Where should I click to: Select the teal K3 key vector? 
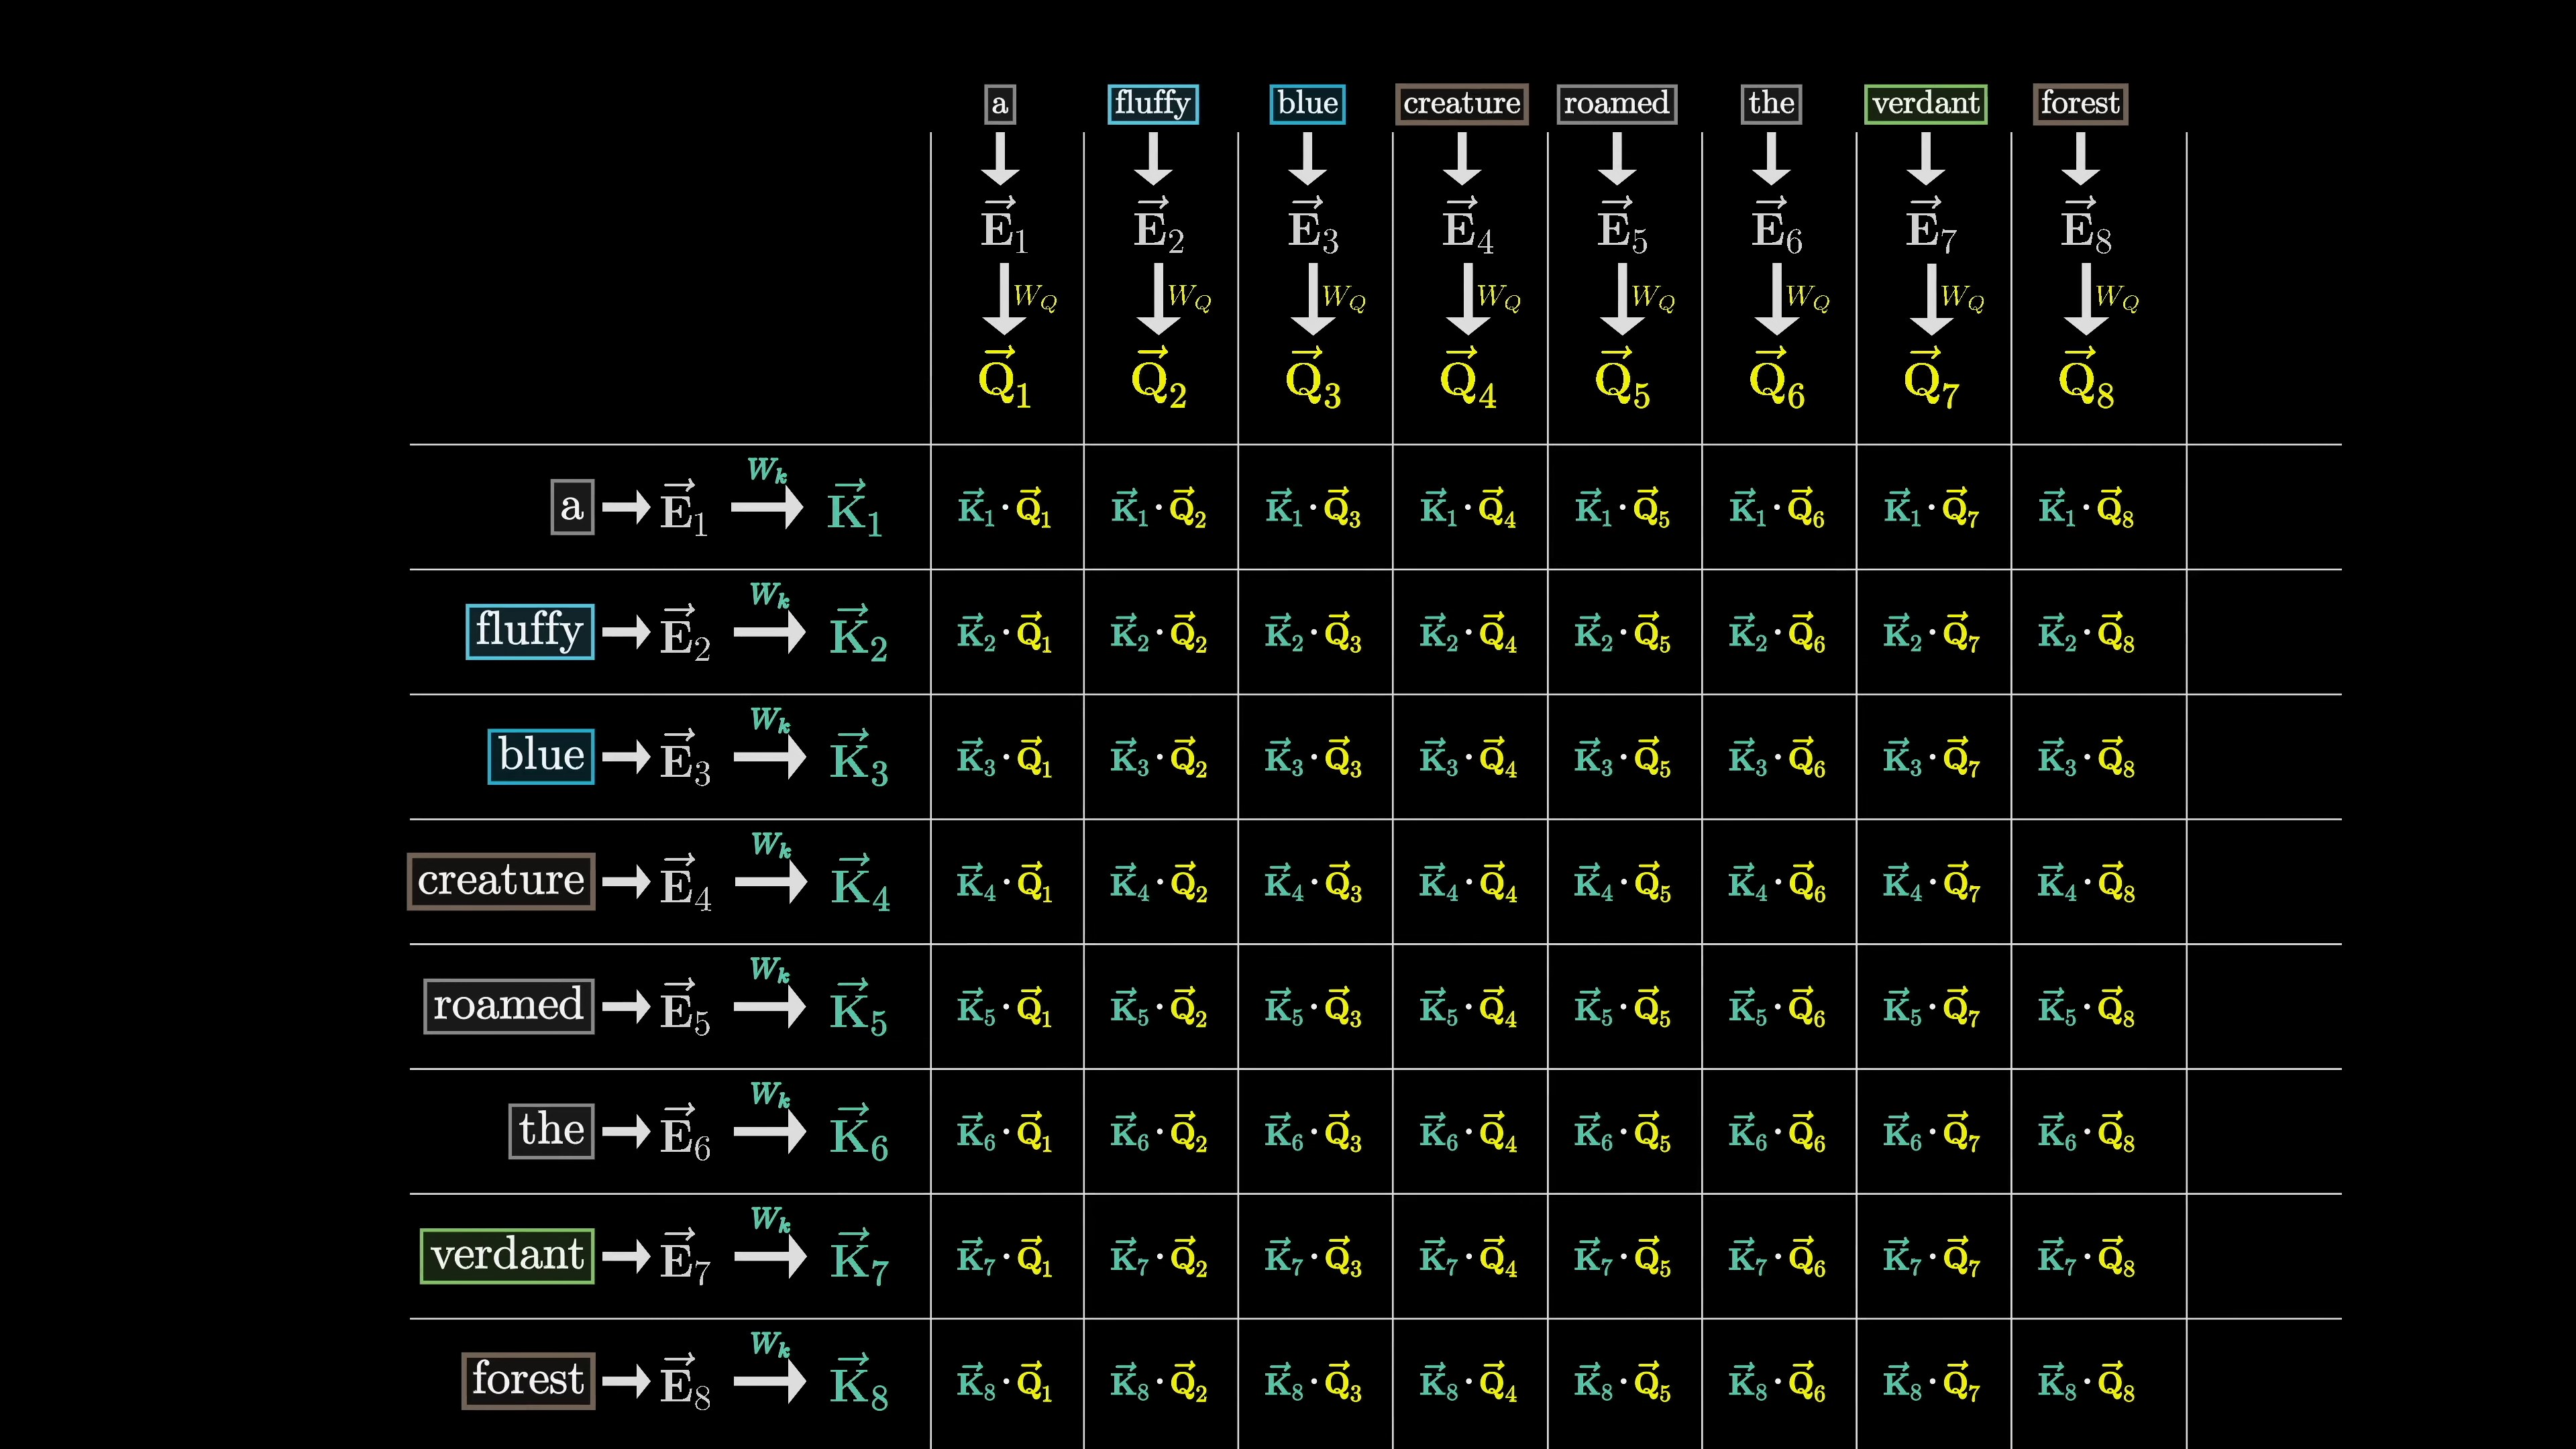click(858, 759)
